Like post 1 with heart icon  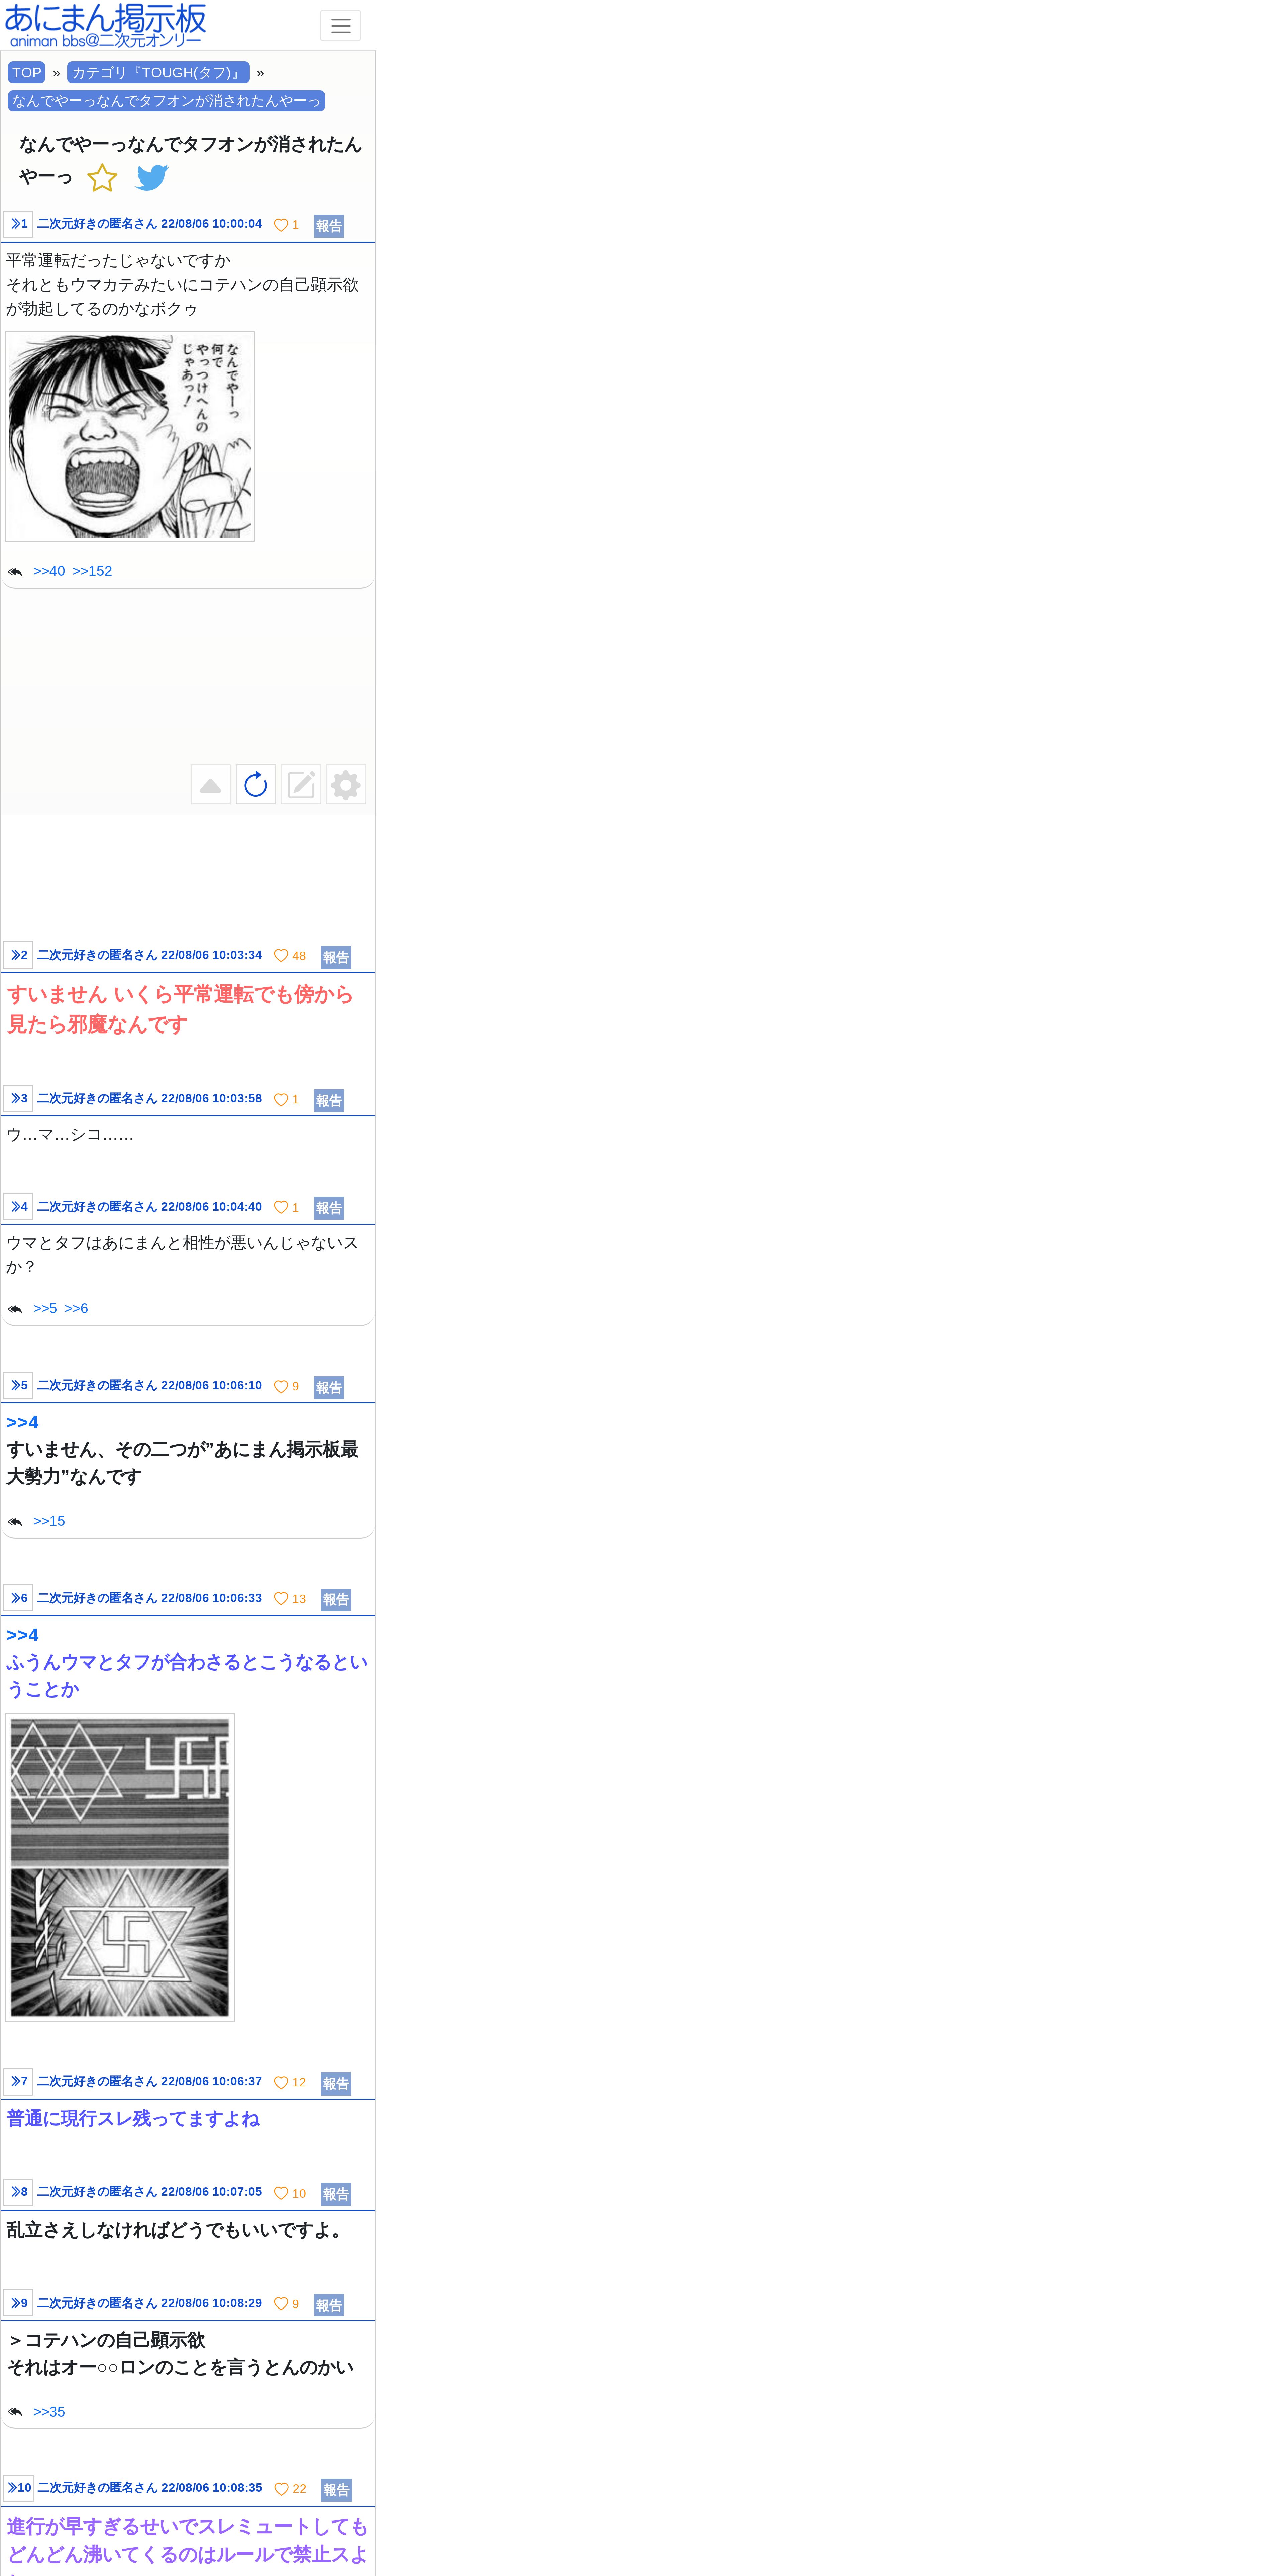point(281,225)
